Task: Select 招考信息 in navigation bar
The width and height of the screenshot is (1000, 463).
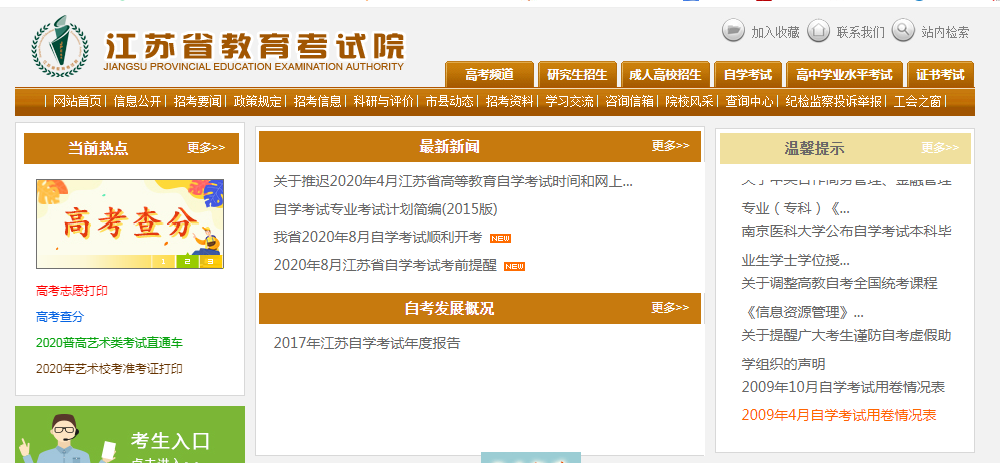Action: coord(318,101)
